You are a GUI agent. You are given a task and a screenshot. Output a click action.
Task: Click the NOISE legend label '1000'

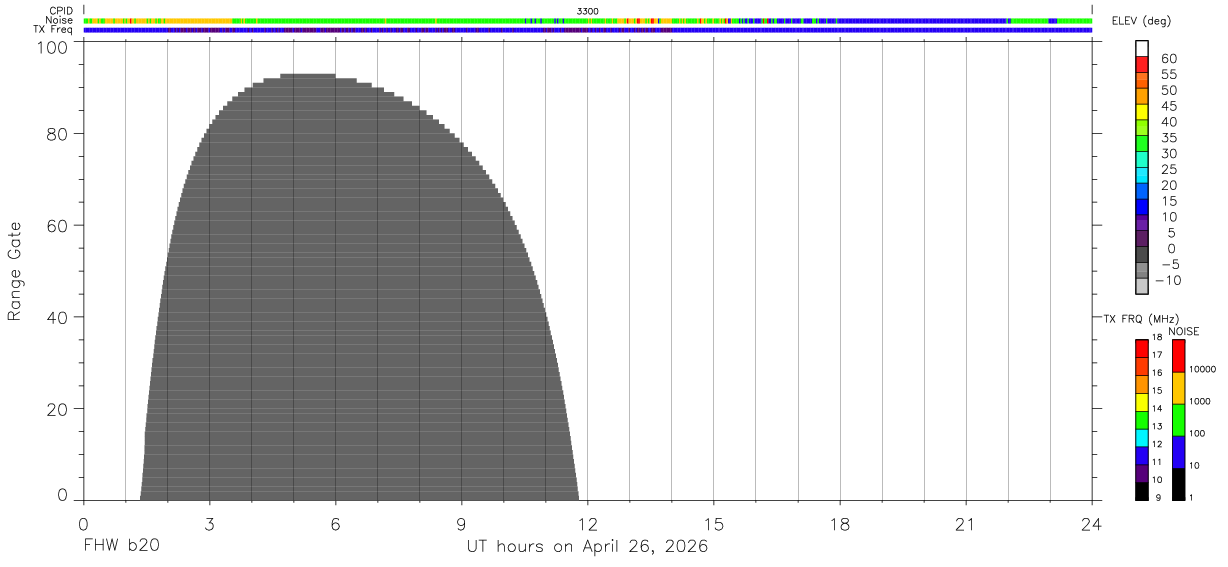(x=1199, y=401)
